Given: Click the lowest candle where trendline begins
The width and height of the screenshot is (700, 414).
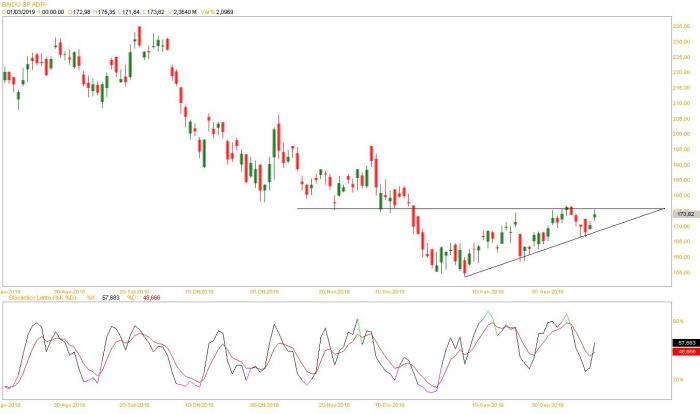Looking at the screenshot, I should 464,268.
